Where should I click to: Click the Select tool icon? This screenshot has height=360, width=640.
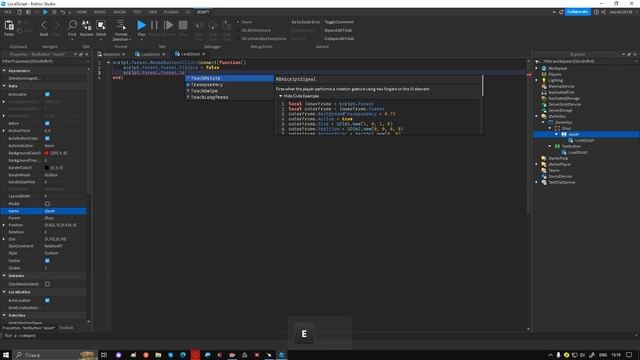pyautogui.click(x=101, y=25)
